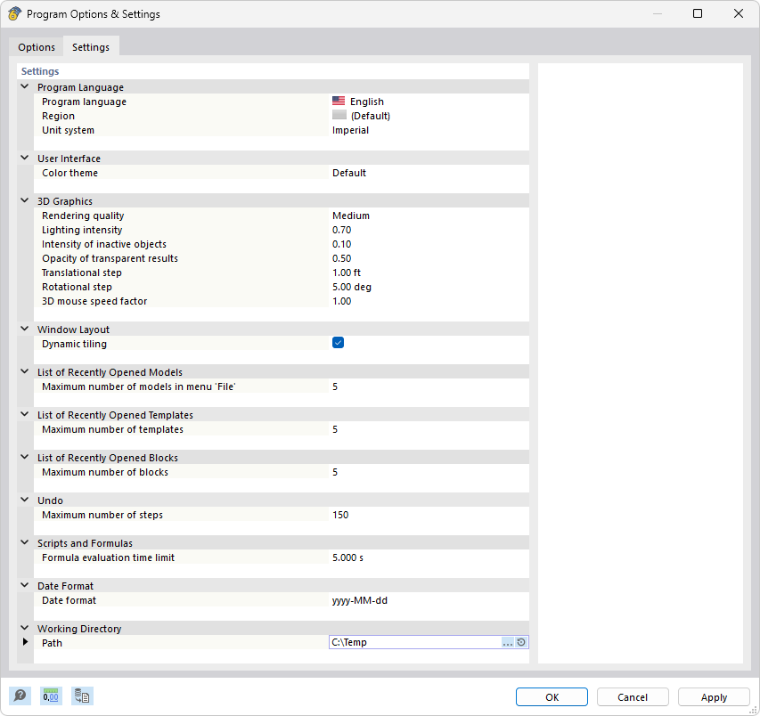
Task: Click the opacity value 0.50
Action: click(342, 258)
